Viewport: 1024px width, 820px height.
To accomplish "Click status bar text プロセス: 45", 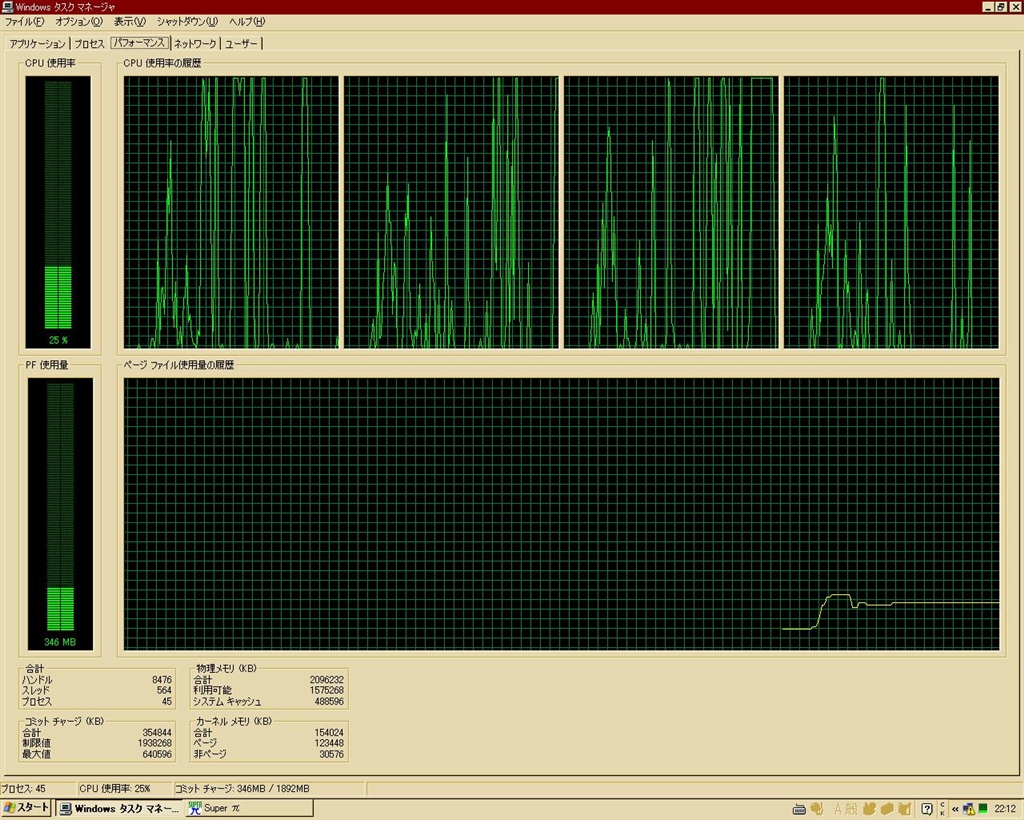I will click(24, 789).
